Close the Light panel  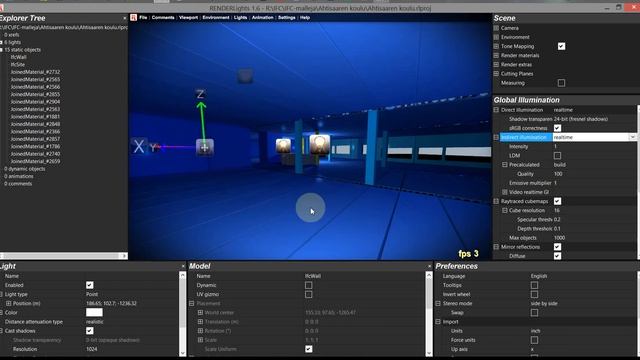pos(183,266)
